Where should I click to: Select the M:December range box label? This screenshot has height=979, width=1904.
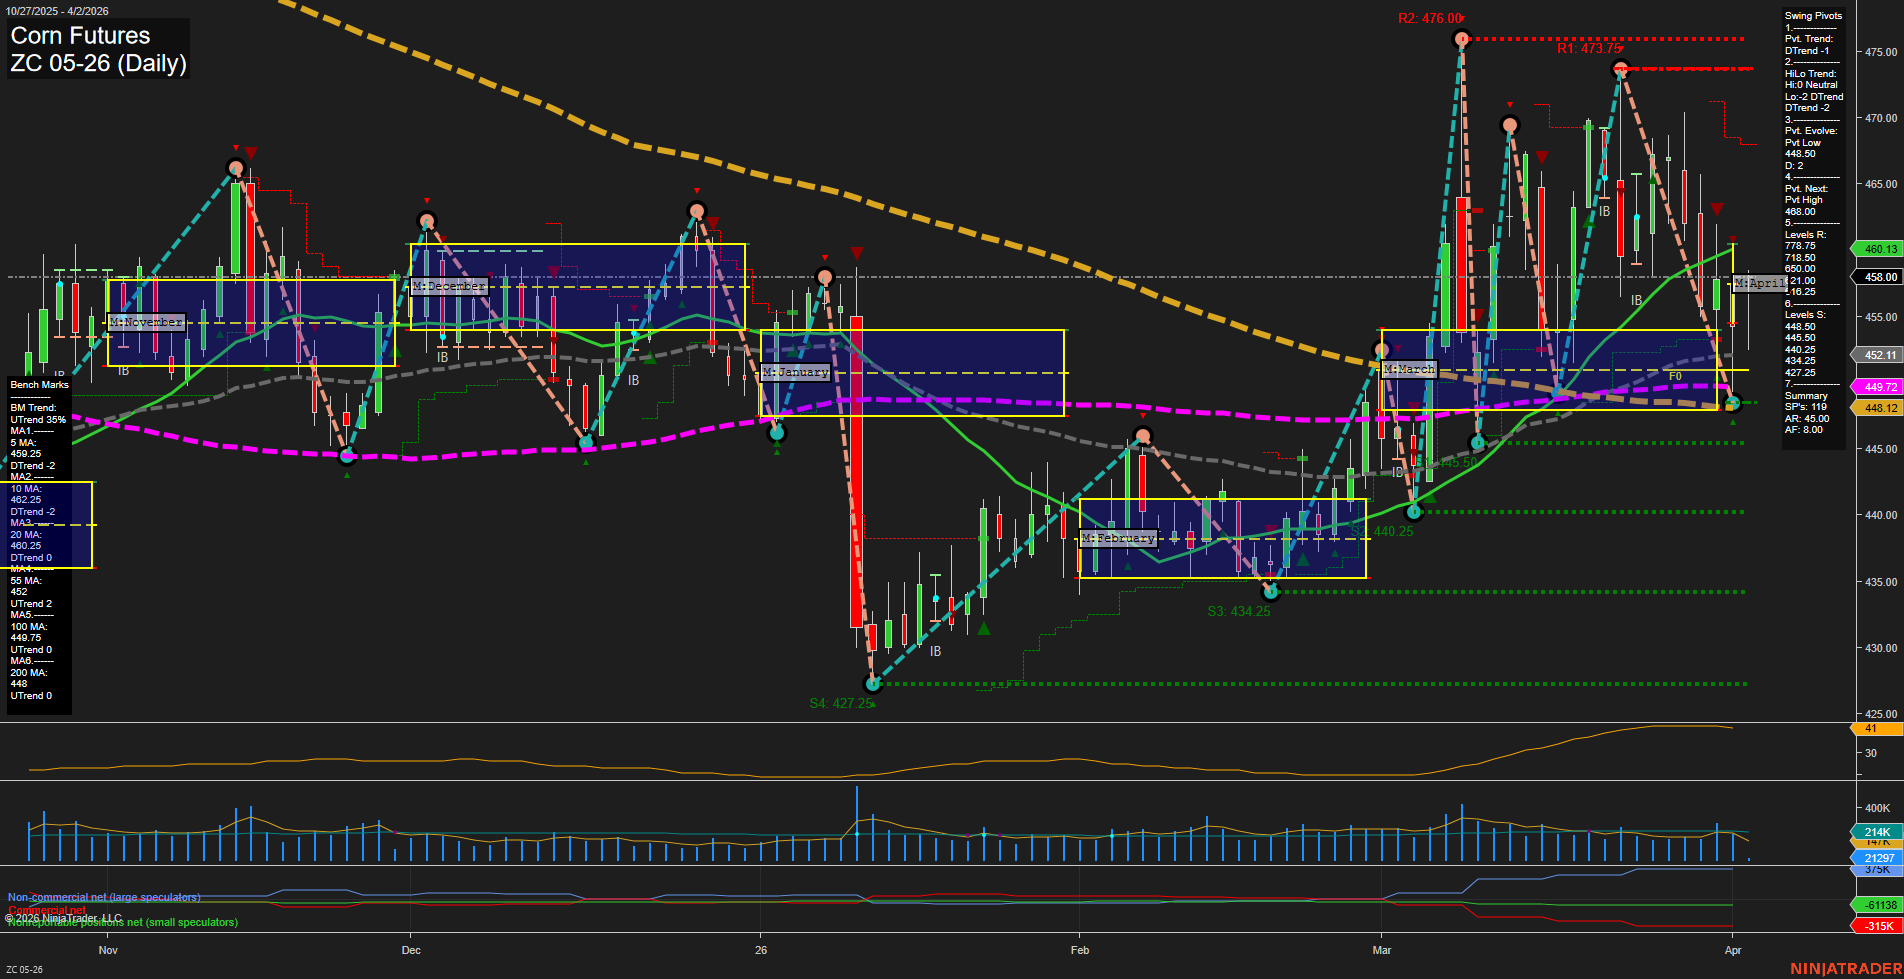[x=450, y=285]
